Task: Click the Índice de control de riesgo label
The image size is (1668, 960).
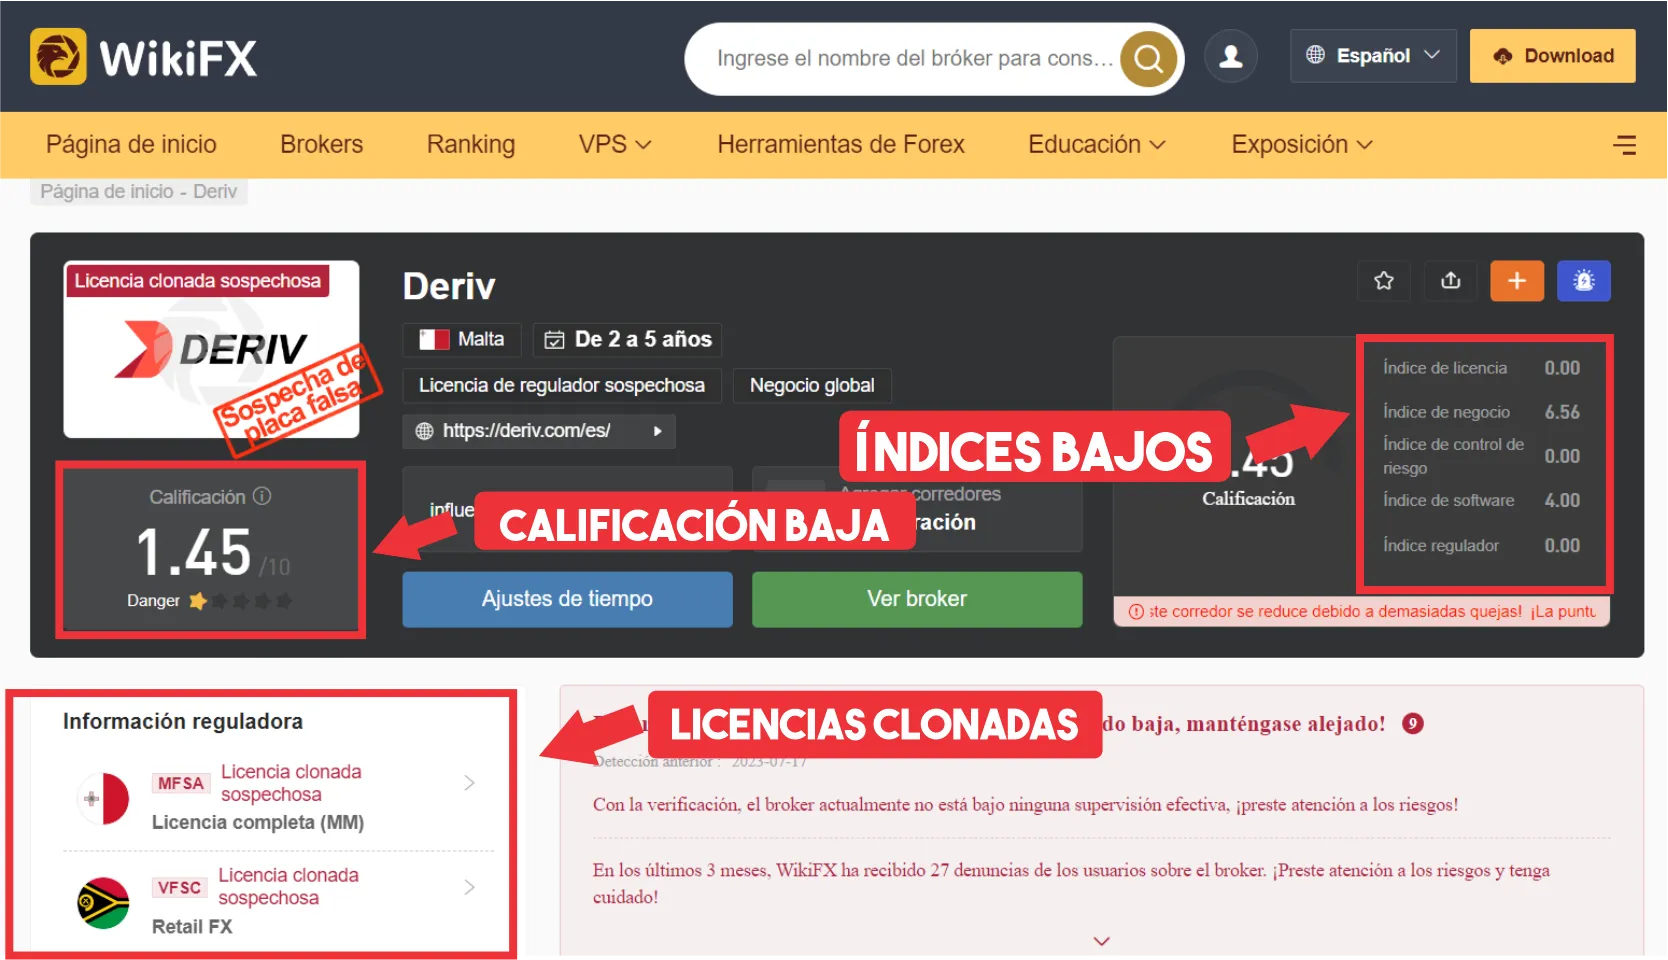Action: [1453, 456]
